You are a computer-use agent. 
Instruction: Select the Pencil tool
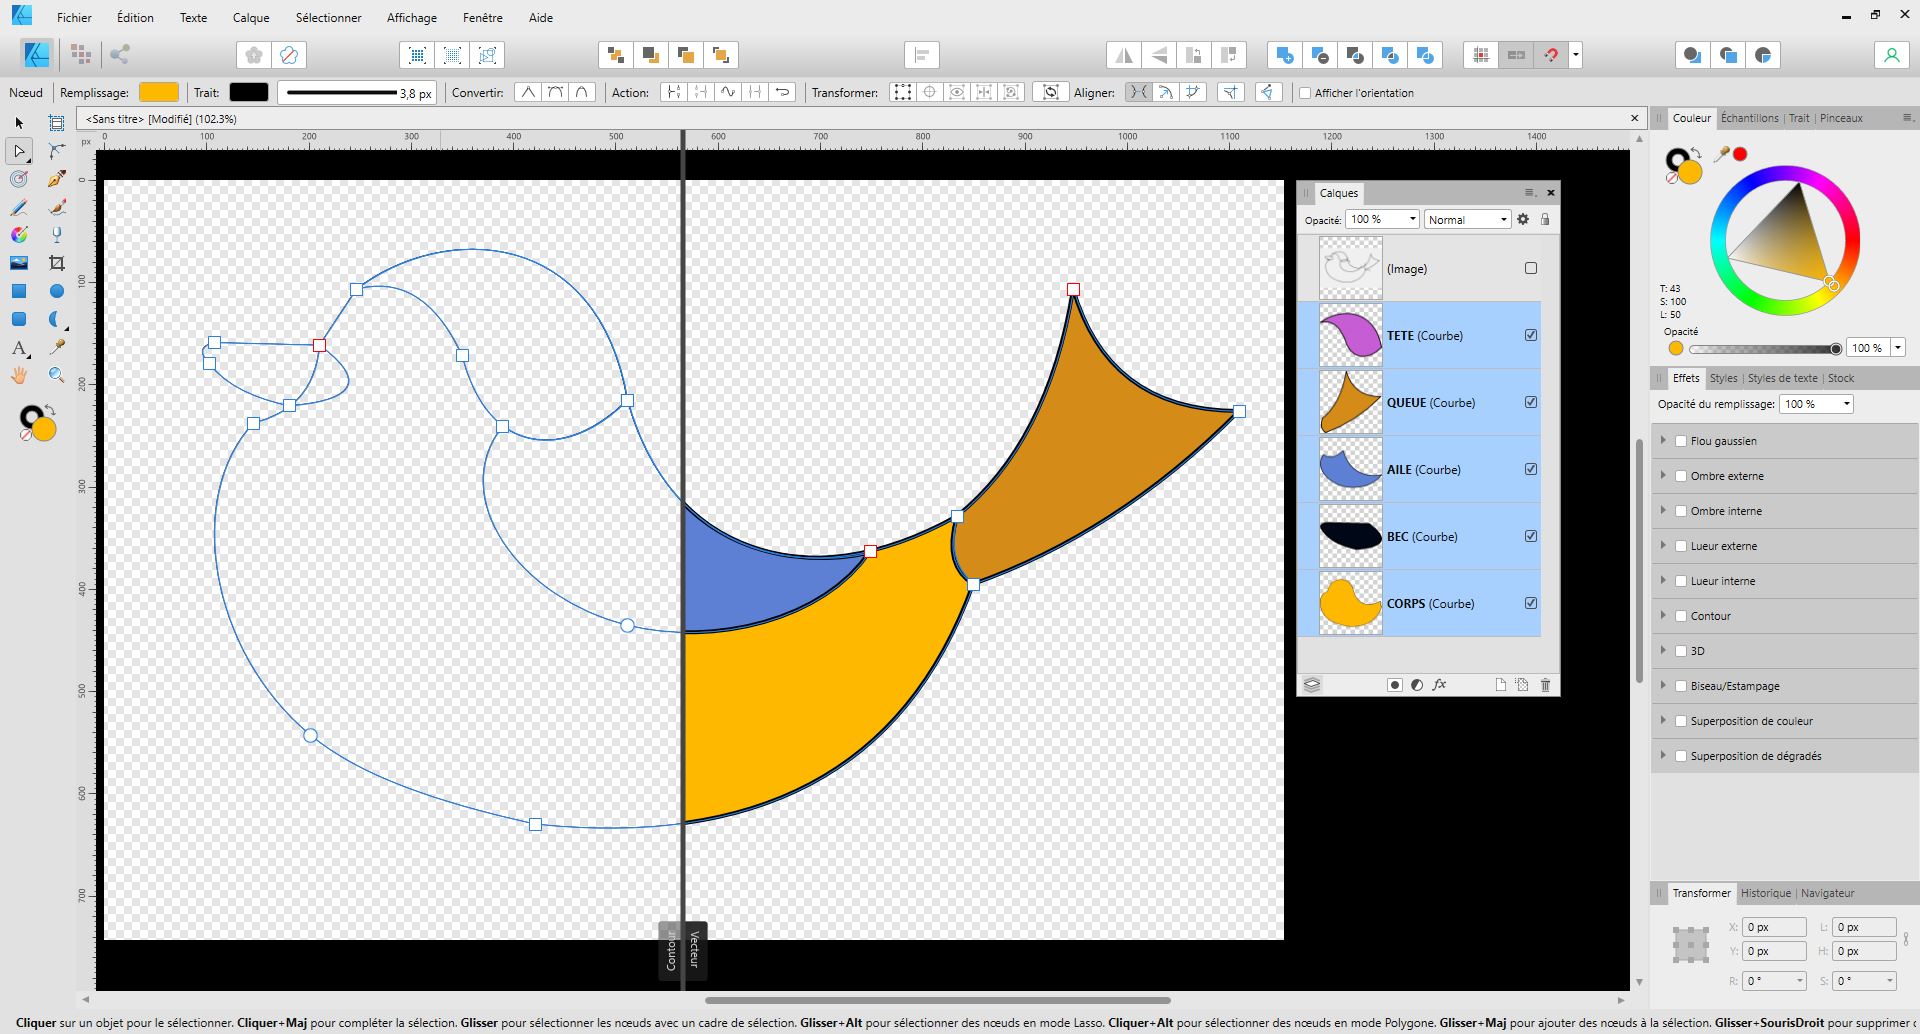coord(19,207)
